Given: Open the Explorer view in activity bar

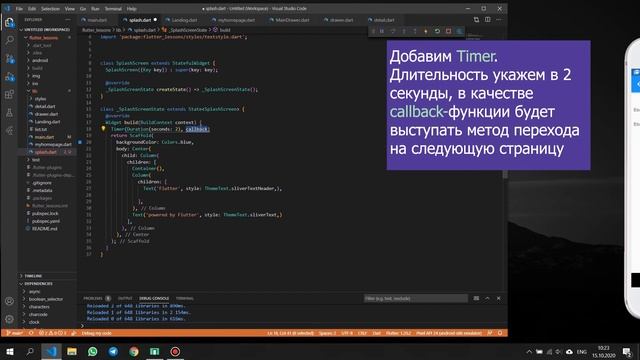Looking at the screenshot, I should [x=9, y=22].
